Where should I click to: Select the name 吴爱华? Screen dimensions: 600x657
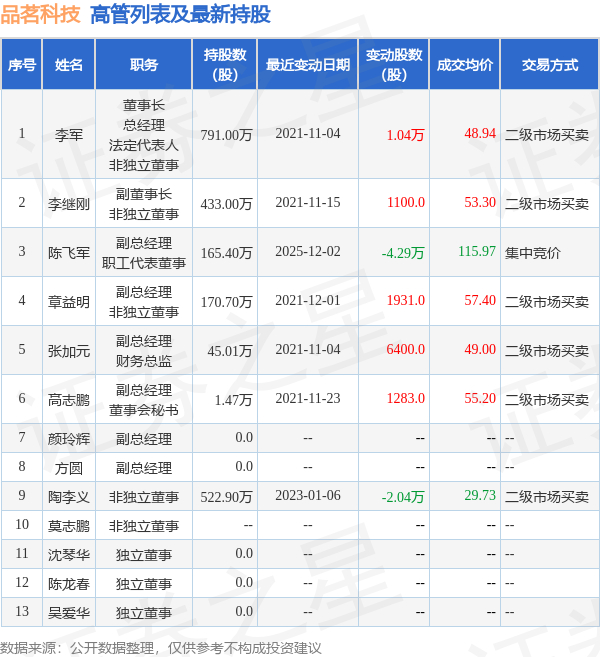pos(69,613)
